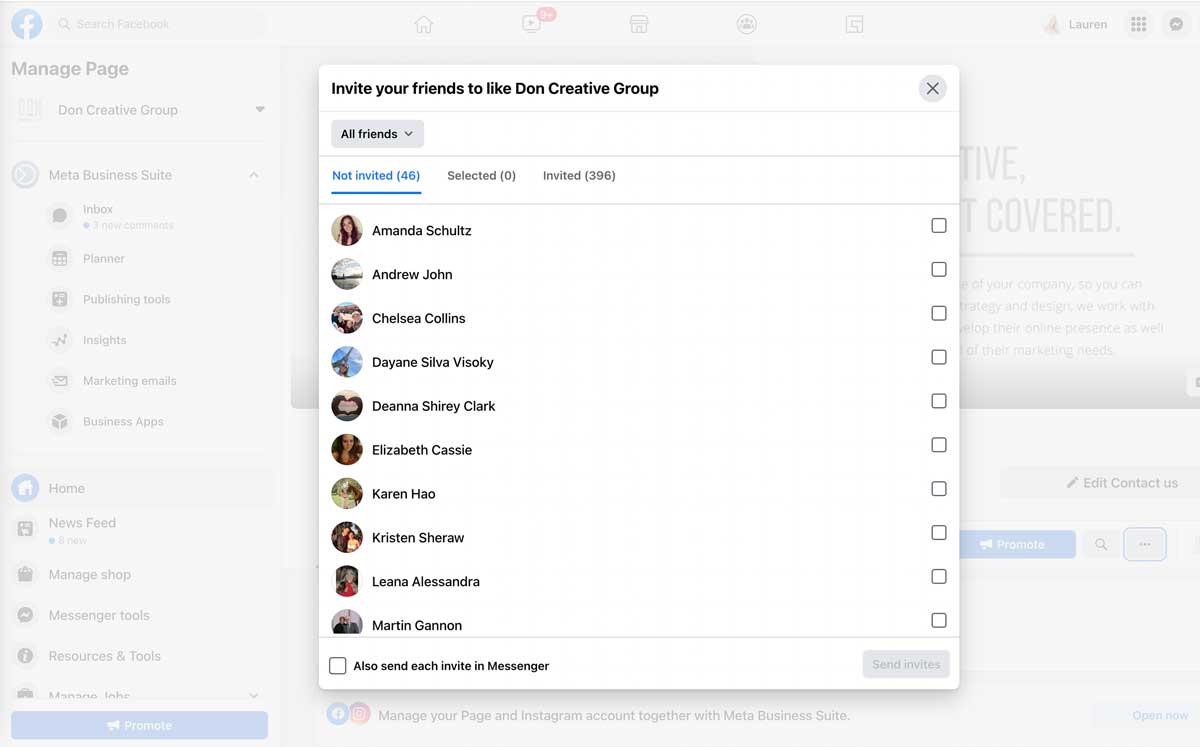Enable Also send each invite in Messenger
The image size is (1200, 747).
click(338, 666)
